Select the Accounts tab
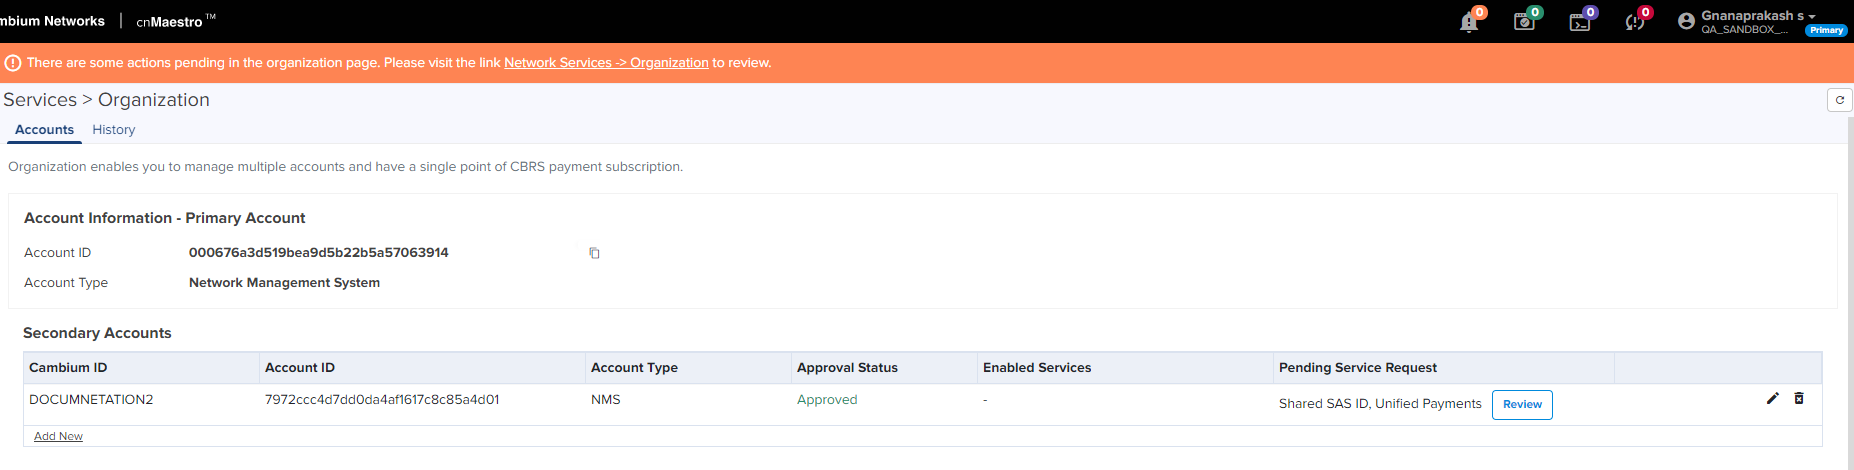The height and width of the screenshot is (470, 1854). [x=44, y=130]
